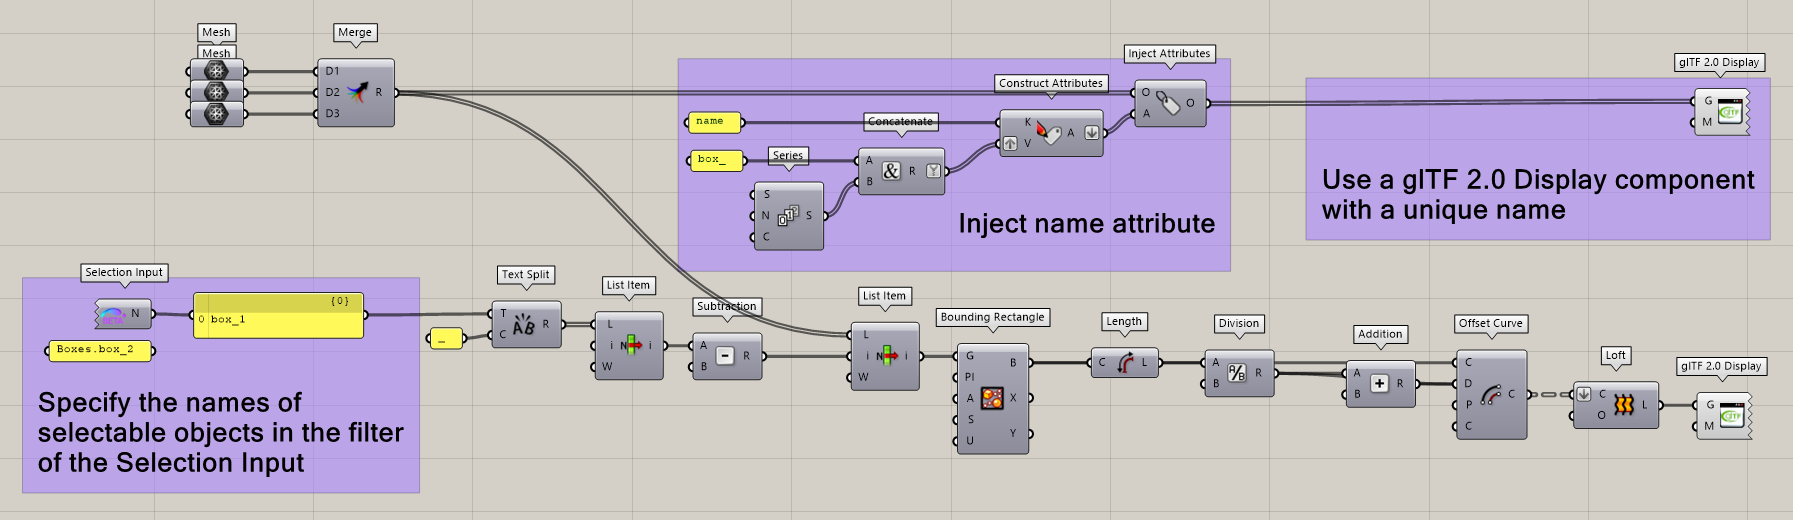The height and width of the screenshot is (520, 1793).
Task: Click the Offset Curve component icon
Action: (x=1490, y=394)
